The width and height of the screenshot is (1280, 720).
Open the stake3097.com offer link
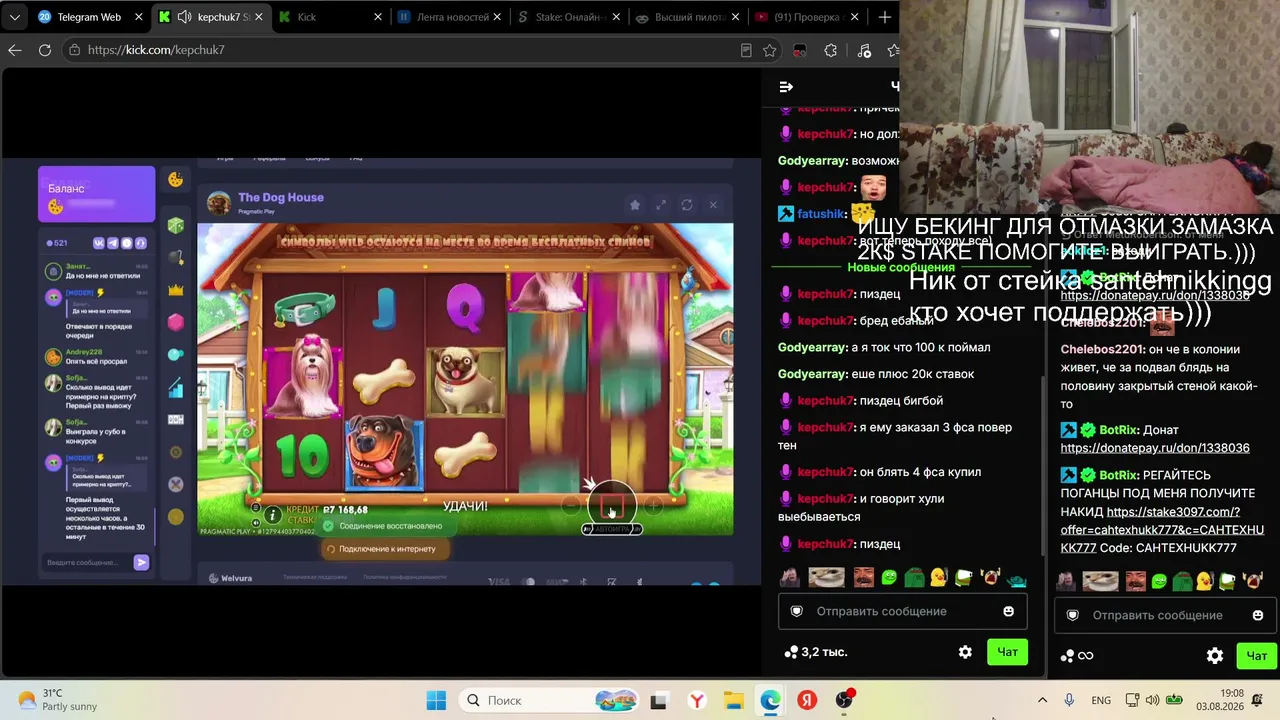click(1162, 530)
